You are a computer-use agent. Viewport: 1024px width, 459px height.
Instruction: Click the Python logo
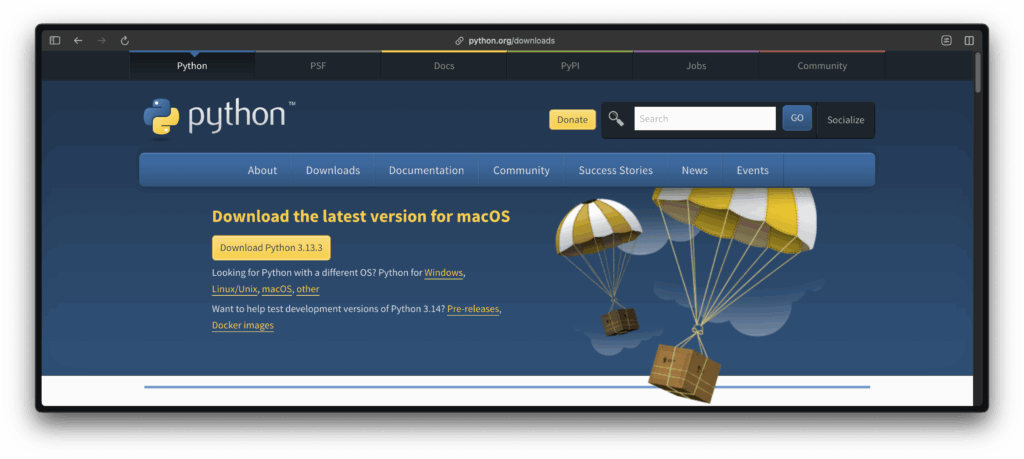[219, 118]
